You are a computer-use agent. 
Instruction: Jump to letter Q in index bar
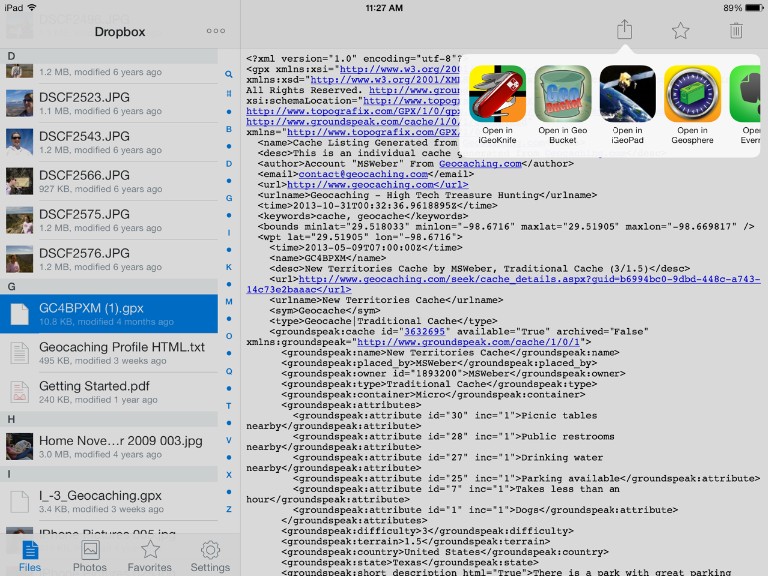(x=229, y=371)
